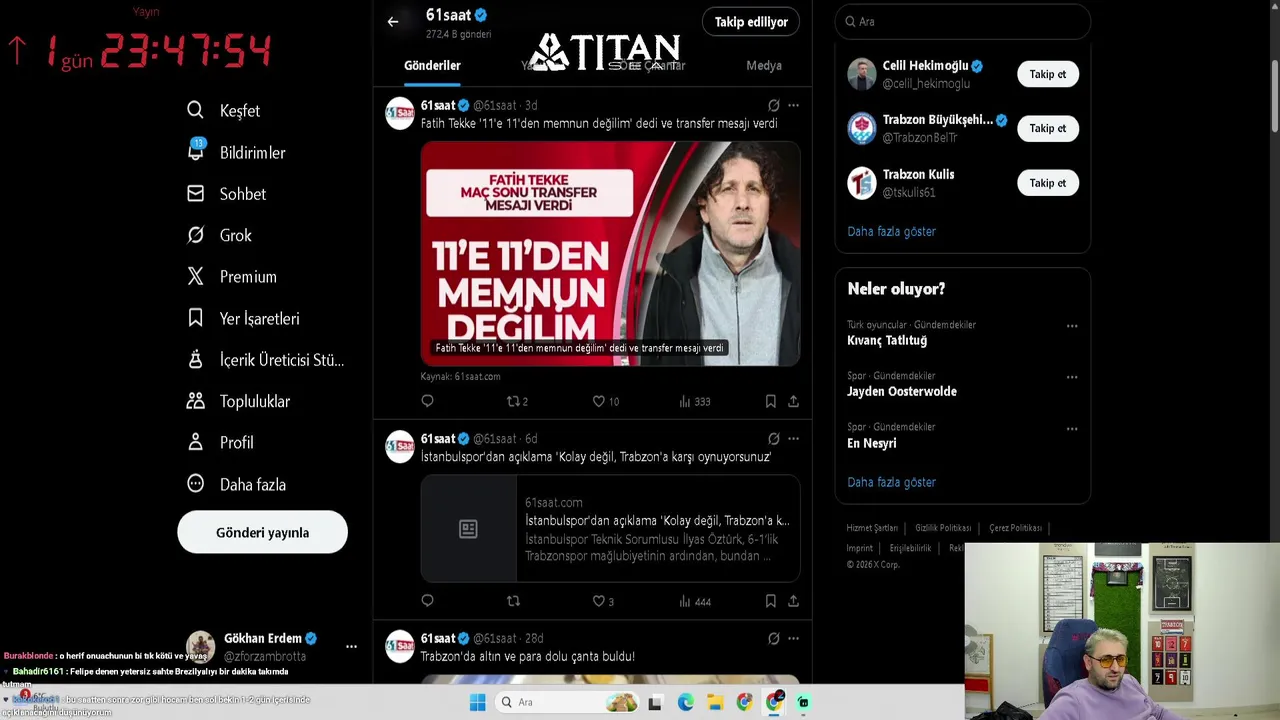1280x720 pixels.
Task: Open 61saat avatar on first post
Action: (x=400, y=114)
